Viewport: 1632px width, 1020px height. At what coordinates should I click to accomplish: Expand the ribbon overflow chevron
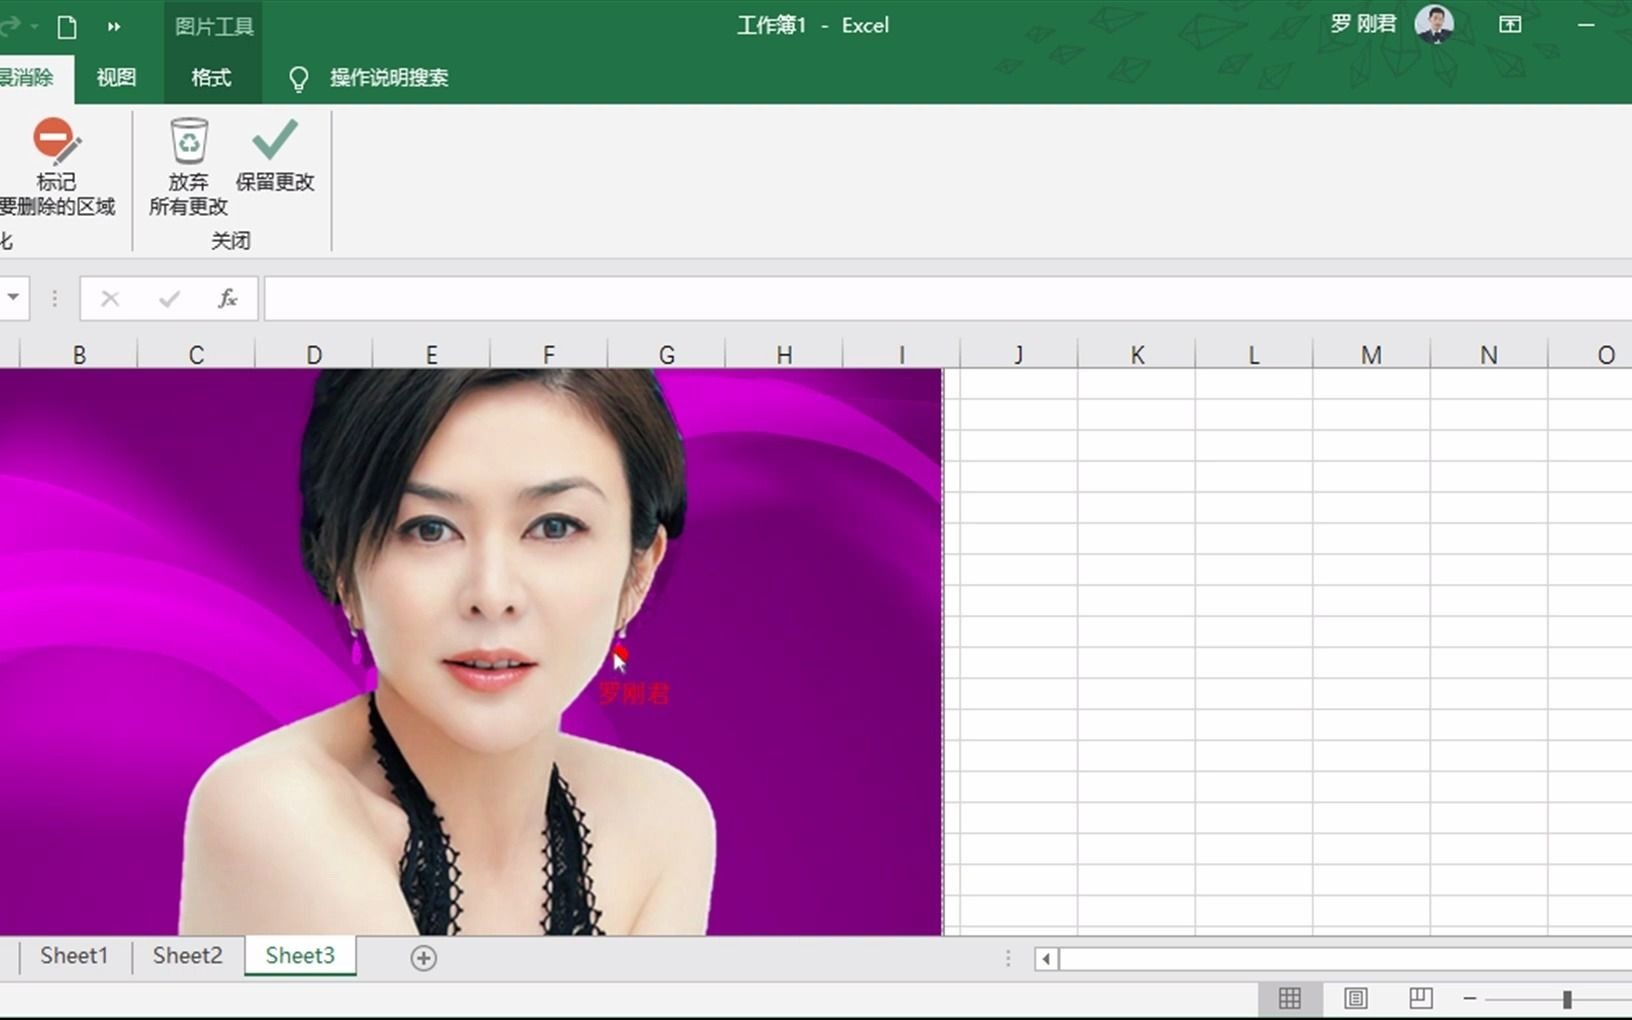[114, 27]
